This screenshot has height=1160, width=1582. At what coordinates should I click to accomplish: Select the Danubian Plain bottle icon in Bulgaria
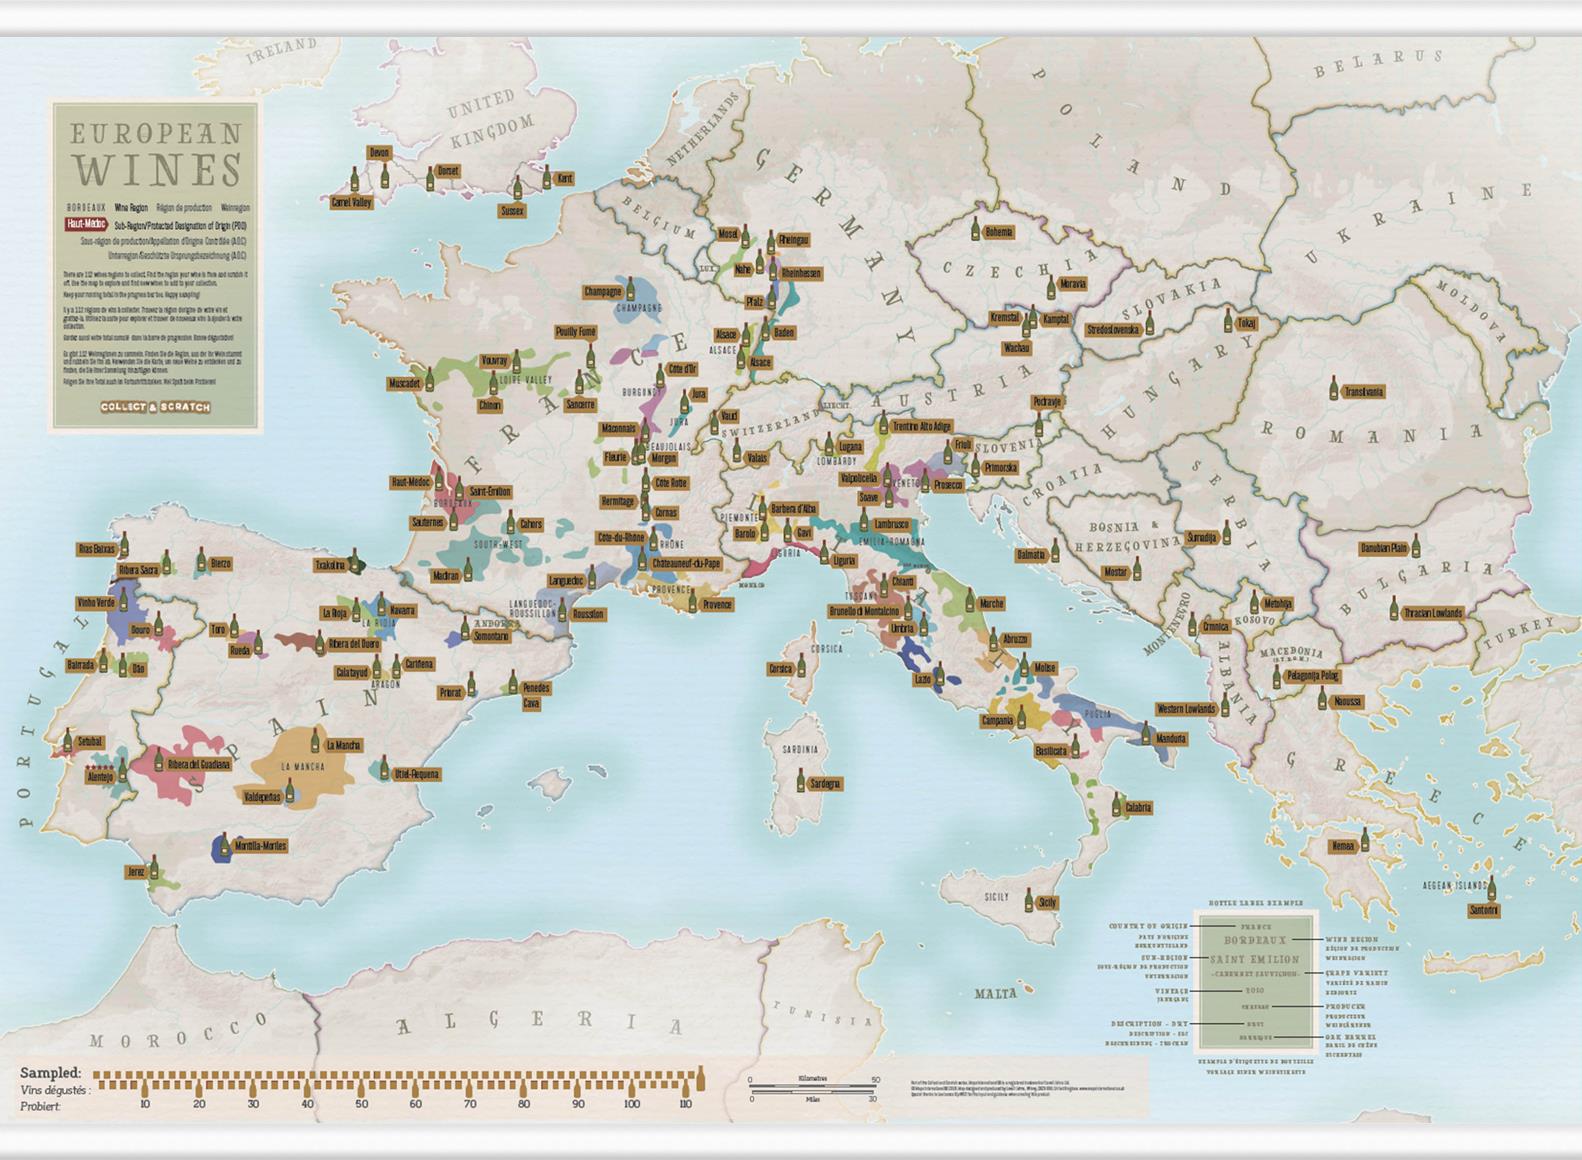[1416, 546]
